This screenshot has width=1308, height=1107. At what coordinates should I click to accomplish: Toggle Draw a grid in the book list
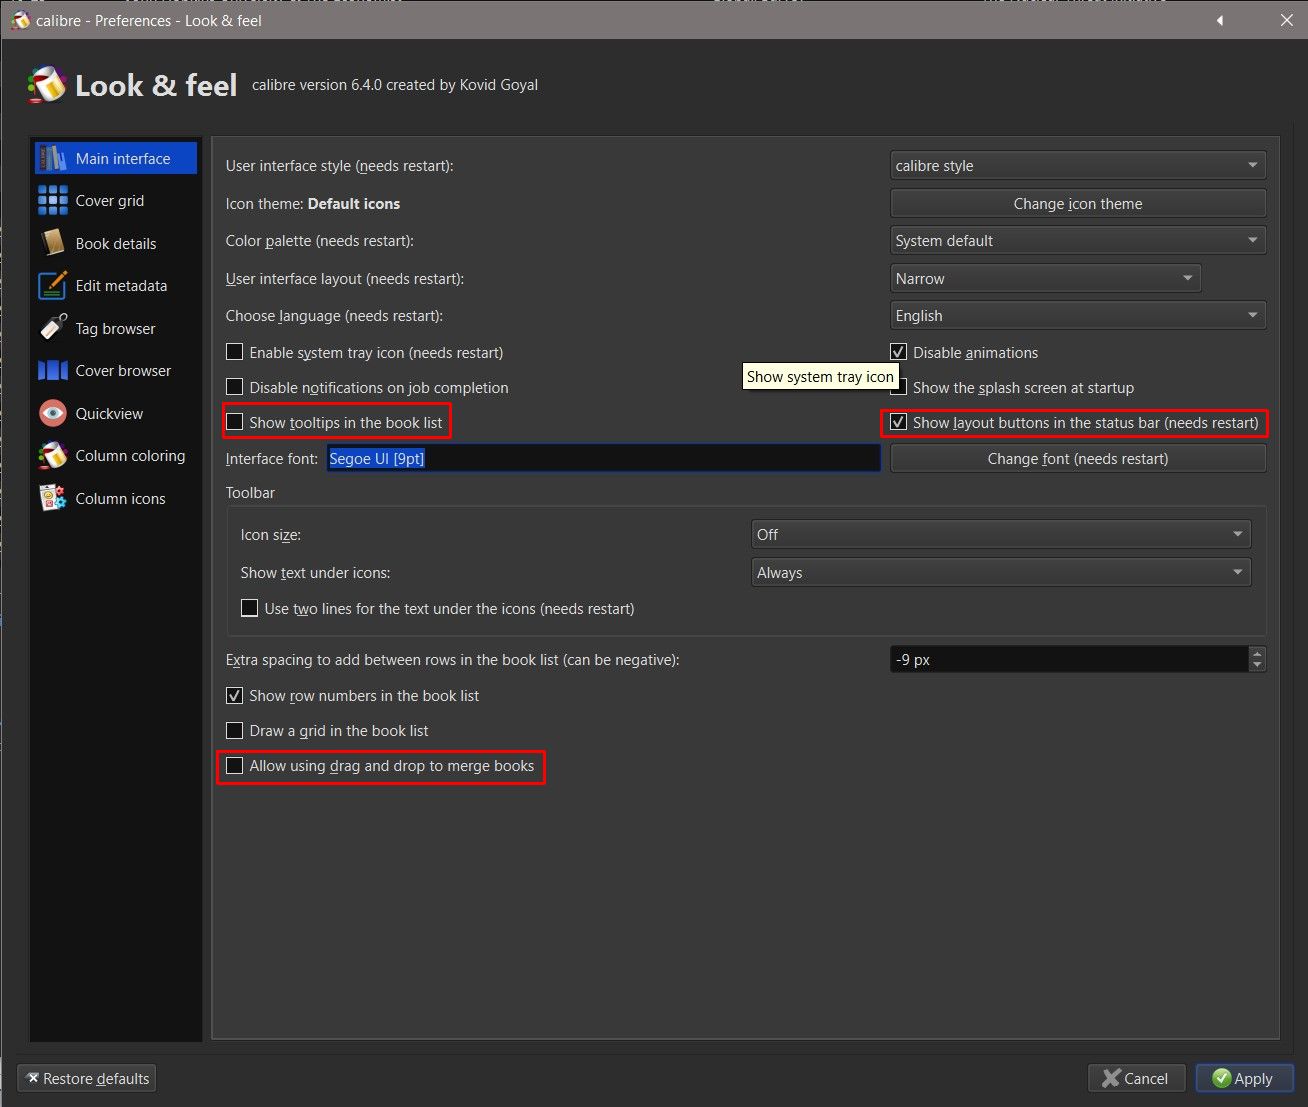click(235, 731)
